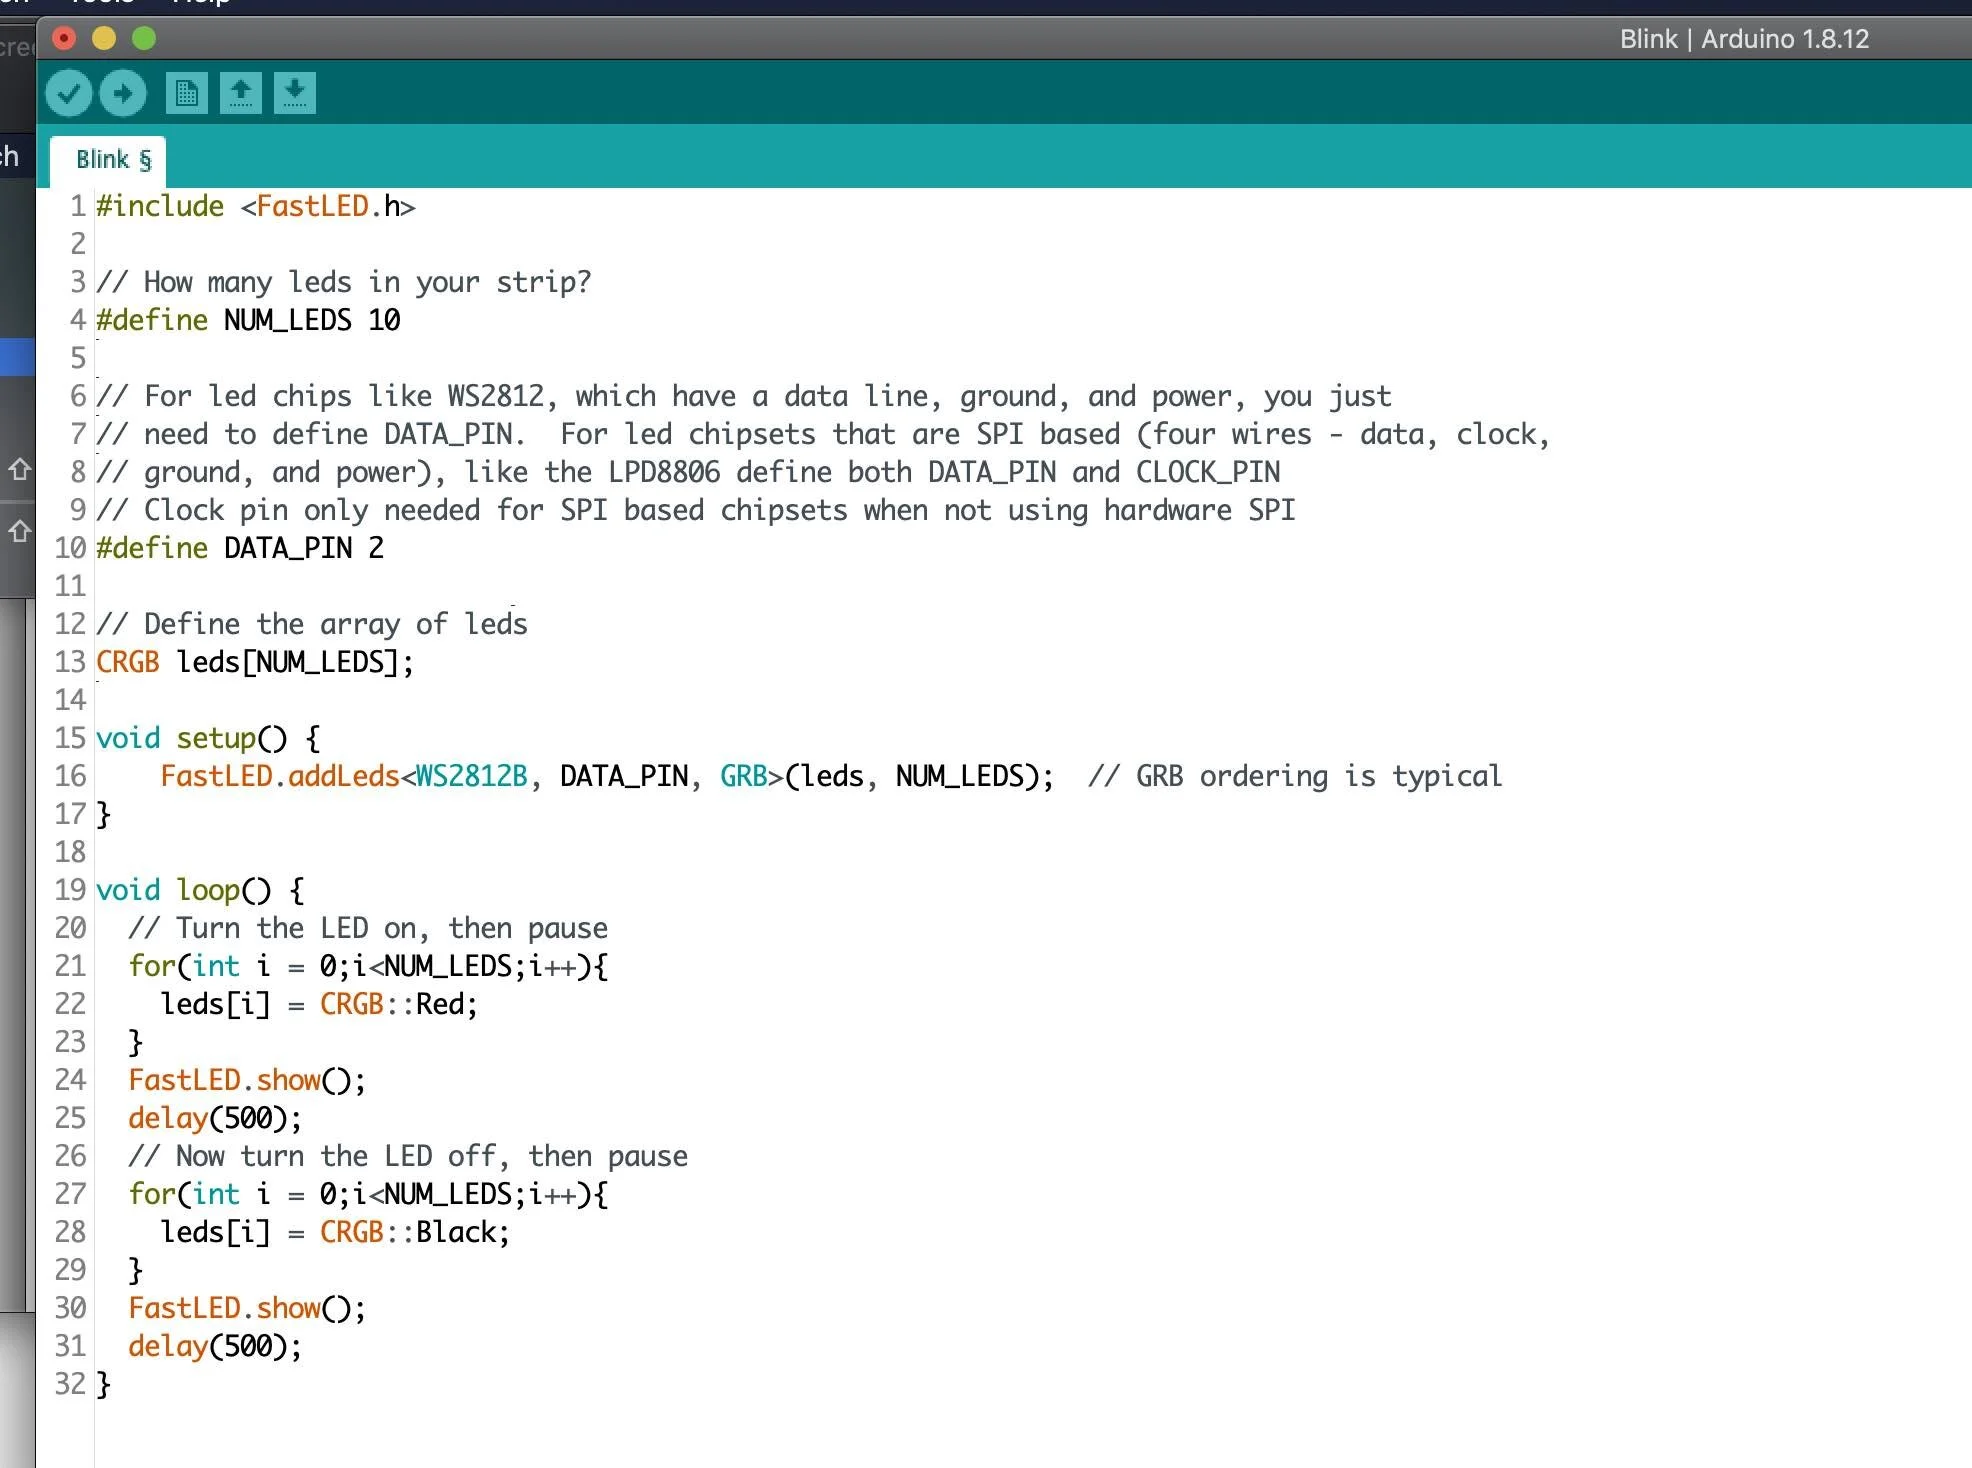Create a new sketch with the New icon
Screen dimensions: 1972x1468
(x=187, y=94)
